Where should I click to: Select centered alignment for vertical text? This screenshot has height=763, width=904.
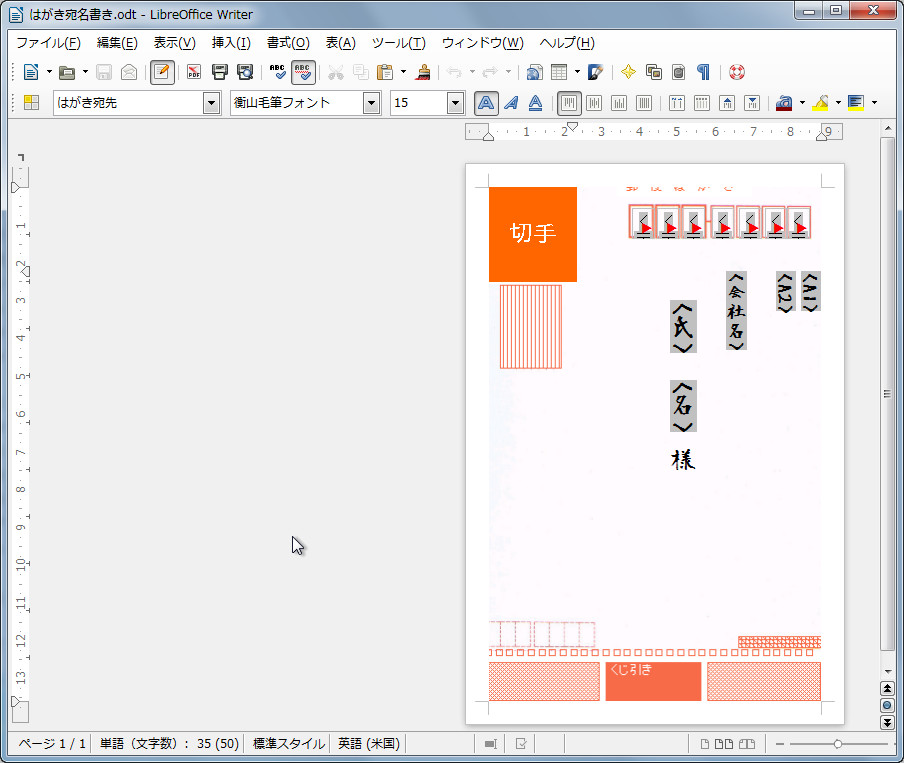click(594, 103)
